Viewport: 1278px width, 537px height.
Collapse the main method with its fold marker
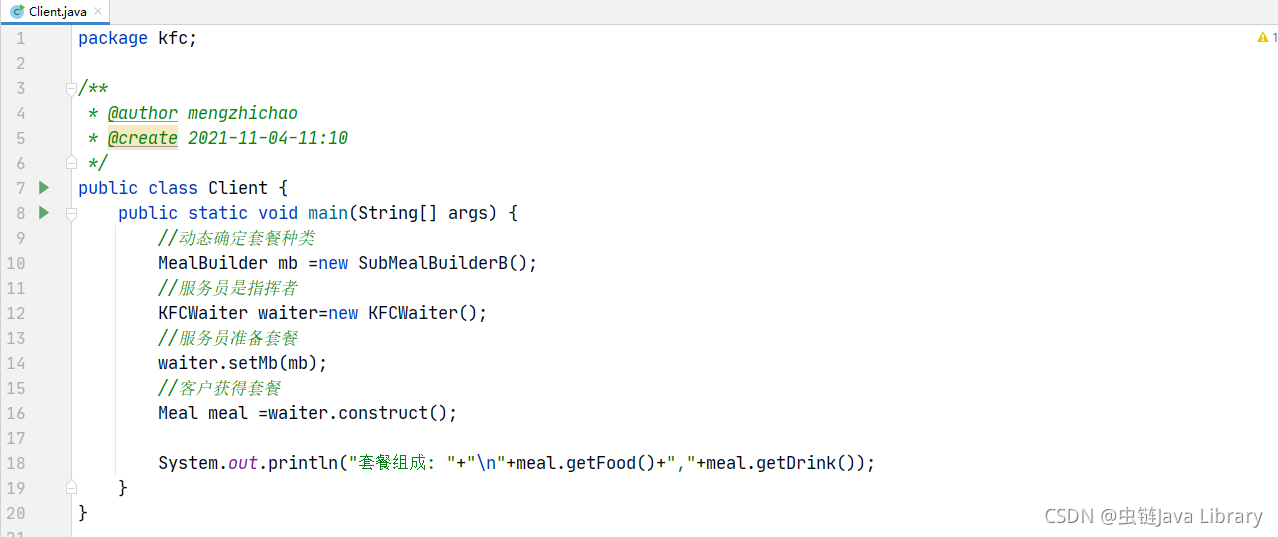(x=71, y=213)
